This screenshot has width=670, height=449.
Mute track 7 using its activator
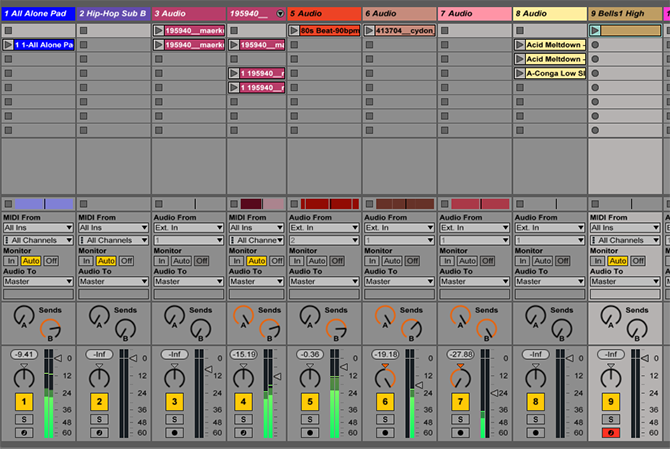pos(459,401)
